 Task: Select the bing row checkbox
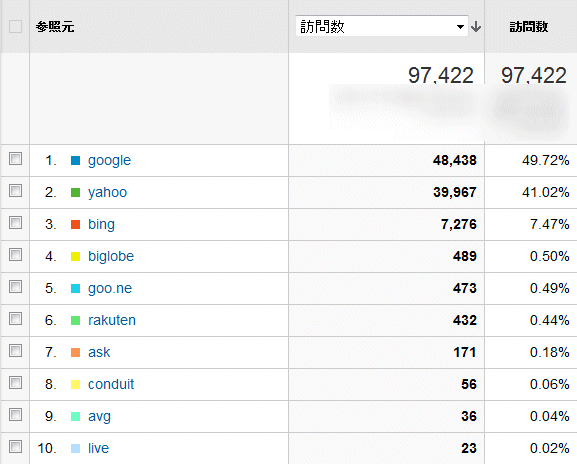point(15,223)
